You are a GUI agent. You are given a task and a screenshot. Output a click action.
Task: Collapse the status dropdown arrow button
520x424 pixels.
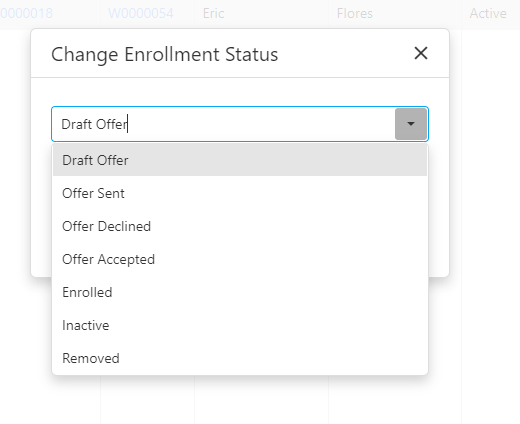point(411,124)
